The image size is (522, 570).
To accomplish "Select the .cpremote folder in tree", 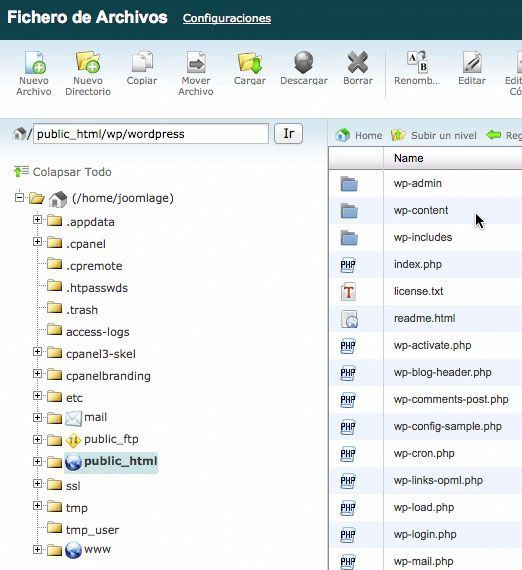I will [x=94, y=266].
